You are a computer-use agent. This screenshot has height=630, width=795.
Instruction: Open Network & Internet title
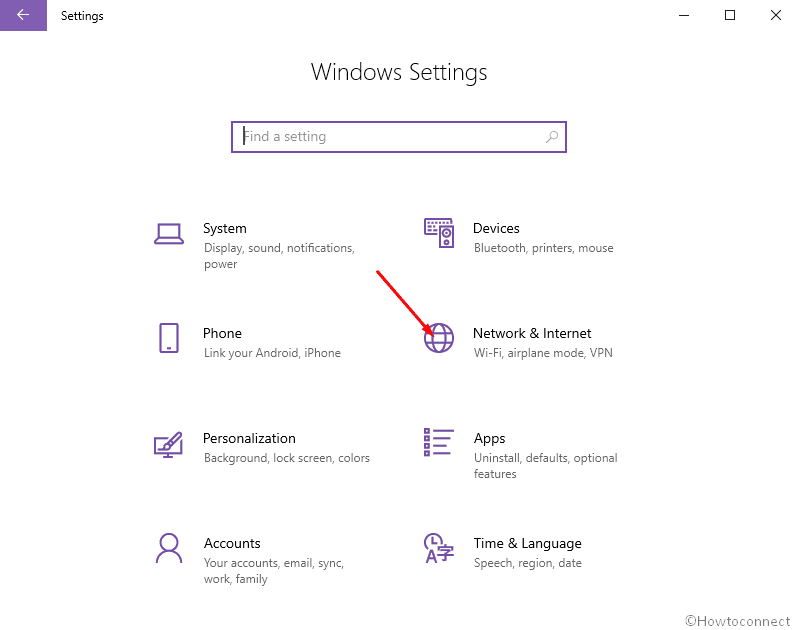point(532,333)
